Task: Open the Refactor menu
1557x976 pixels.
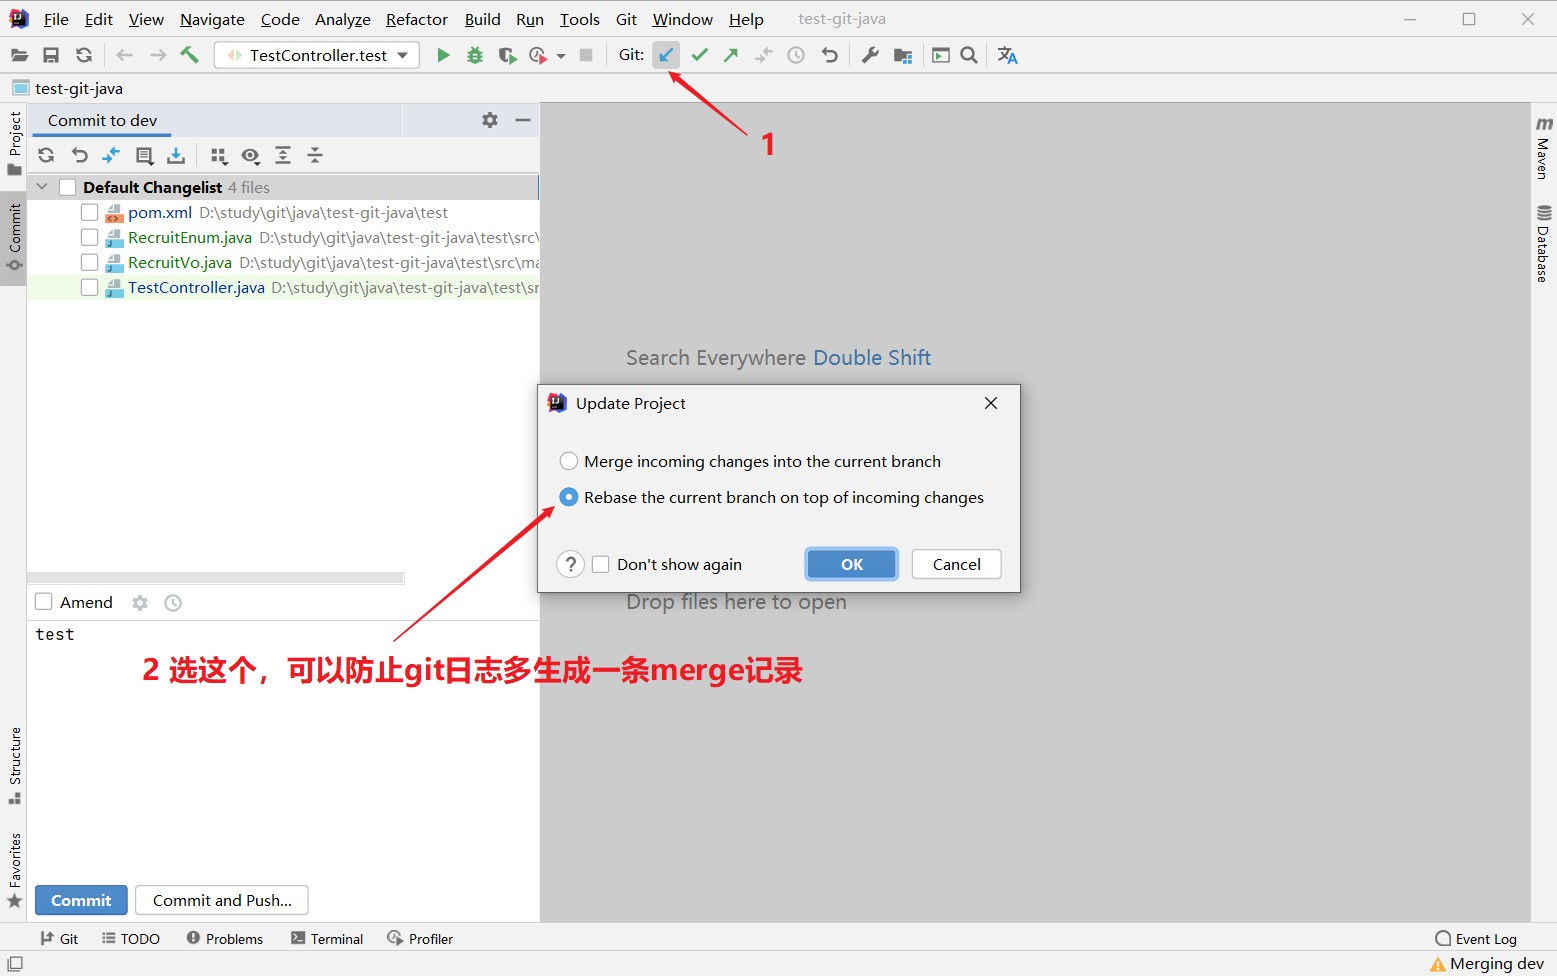Action: point(416,19)
